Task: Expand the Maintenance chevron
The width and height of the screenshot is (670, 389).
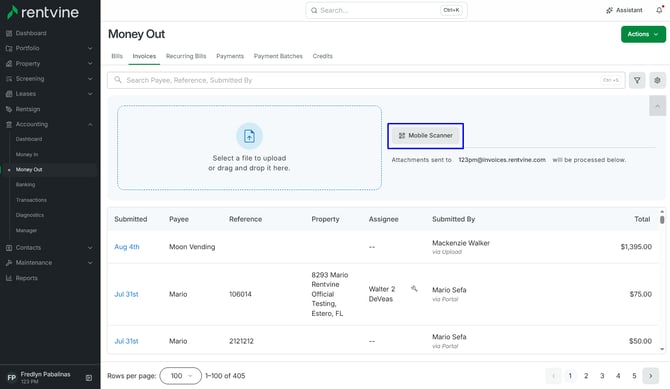Action: (90, 263)
